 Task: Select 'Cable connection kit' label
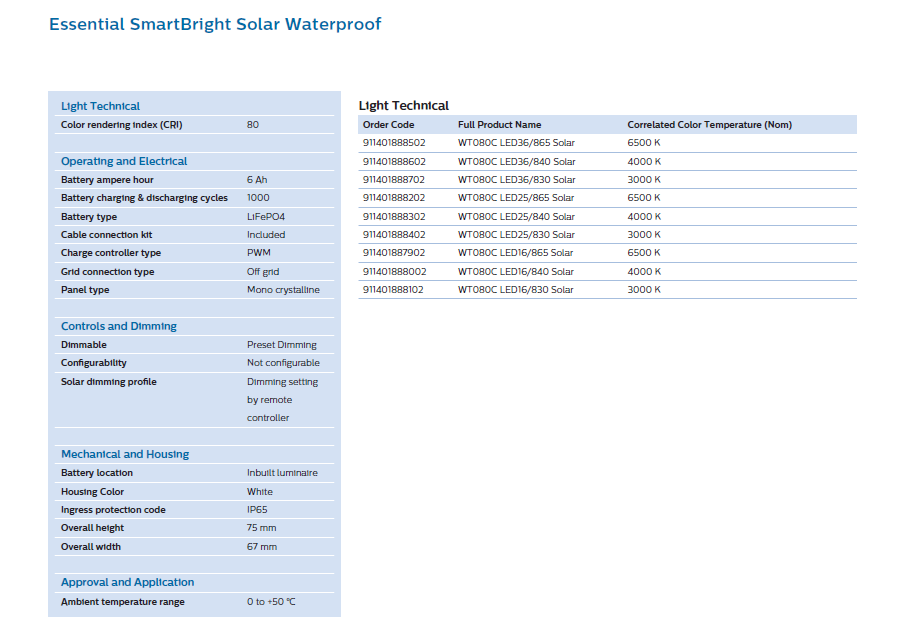pos(107,234)
